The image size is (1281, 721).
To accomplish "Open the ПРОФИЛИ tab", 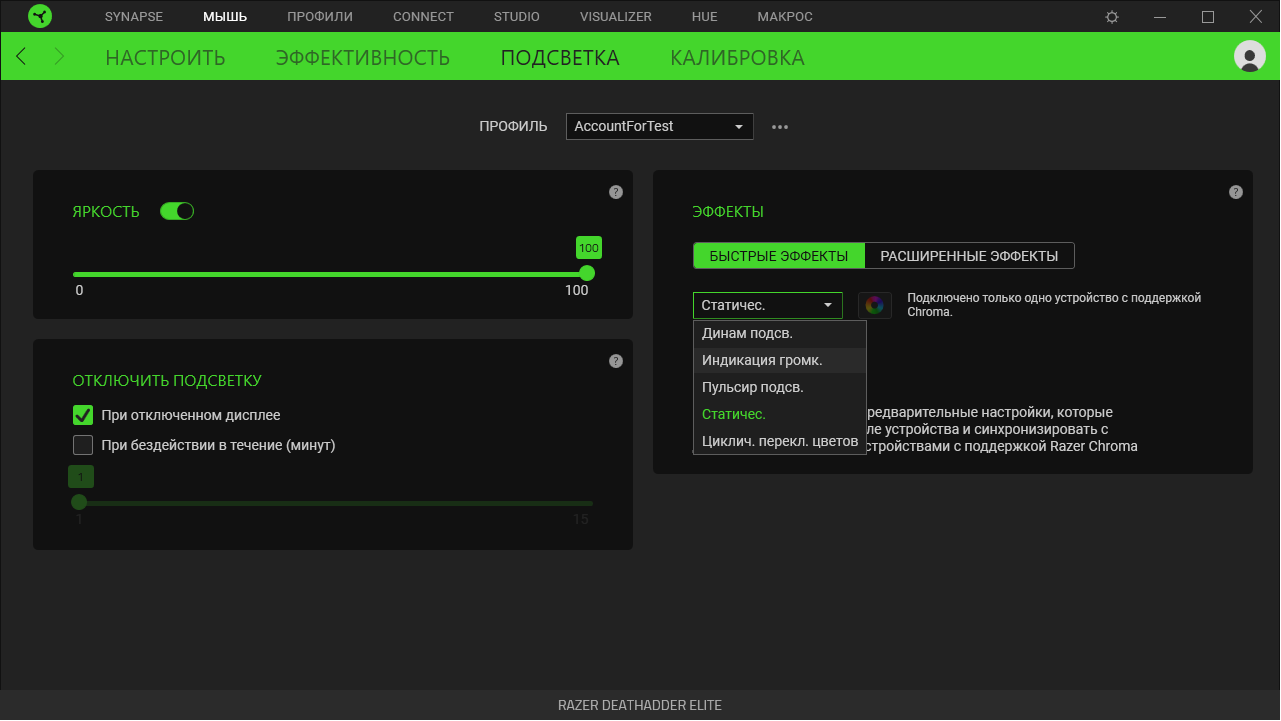I will coord(320,17).
